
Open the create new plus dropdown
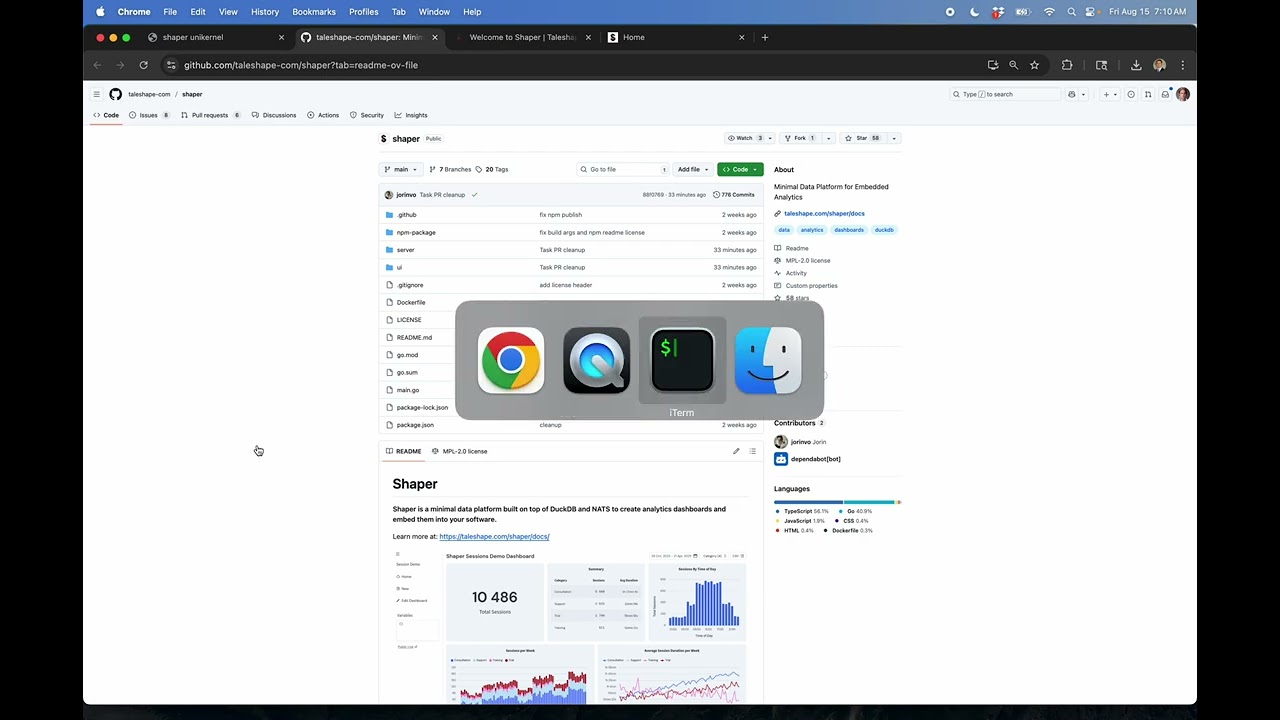(1110, 94)
